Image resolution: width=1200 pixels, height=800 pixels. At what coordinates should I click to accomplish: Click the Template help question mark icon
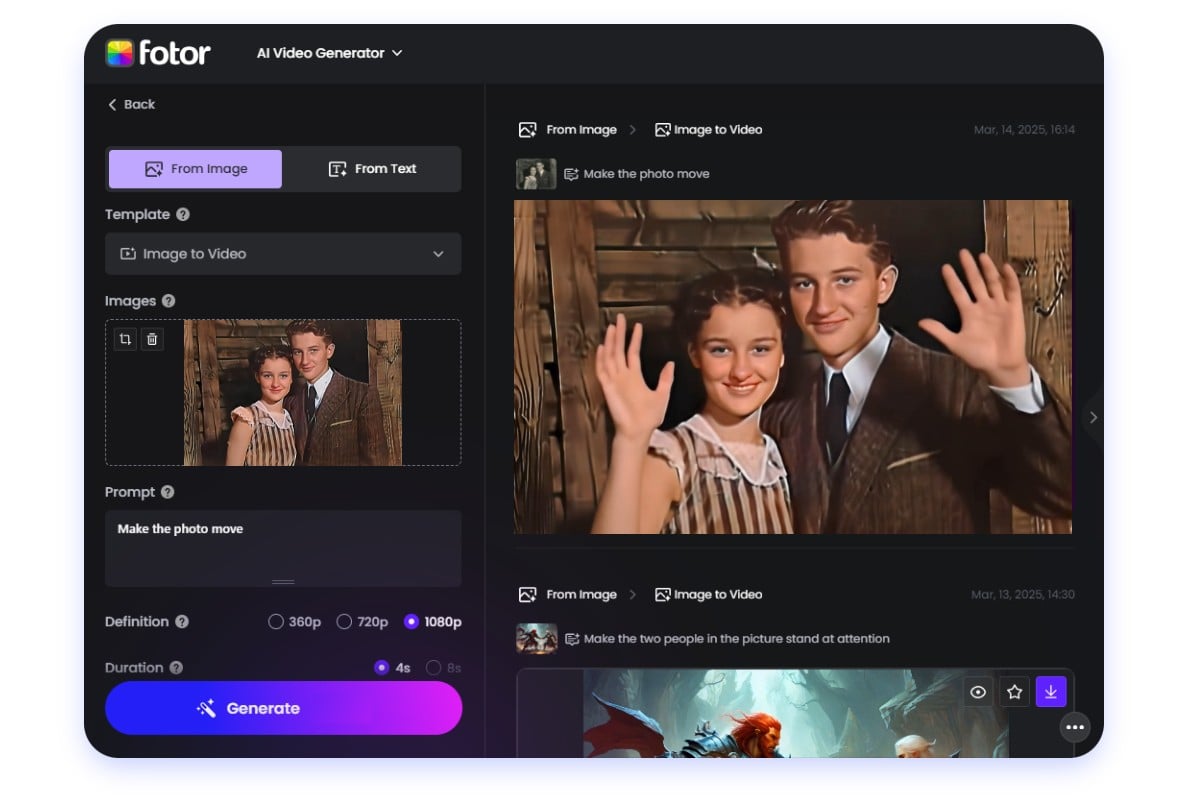(183, 214)
